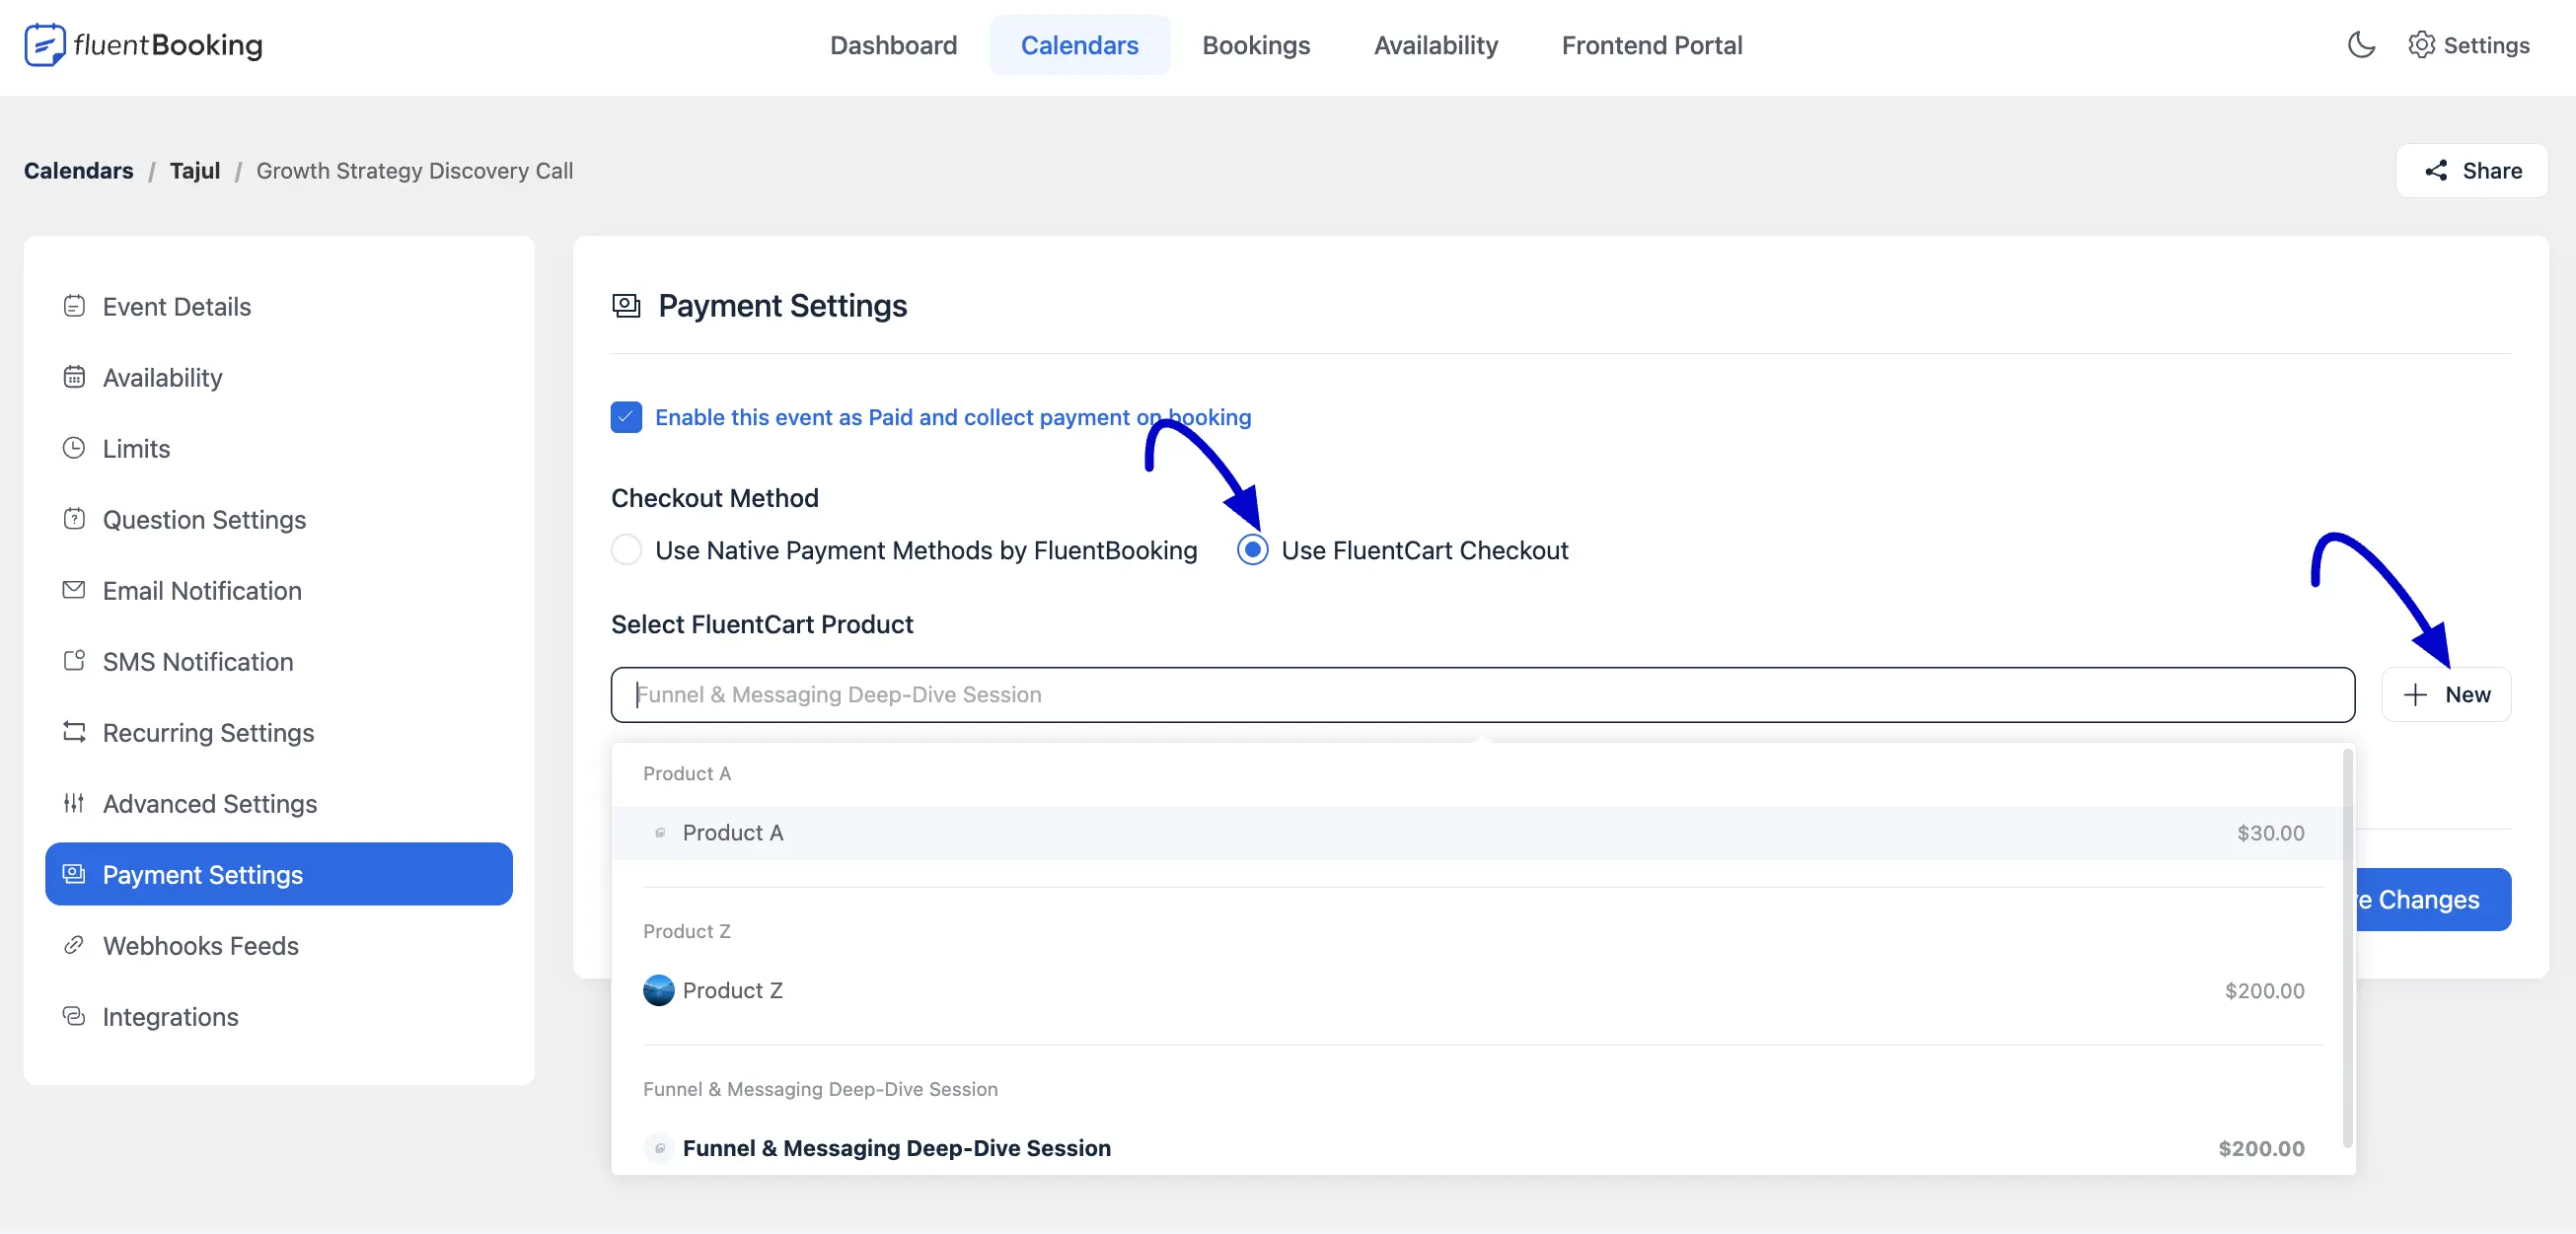Open Settings in the top bar
Image resolution: width=2576 pixels, height=1234 pixels.
click(2469, 45)
